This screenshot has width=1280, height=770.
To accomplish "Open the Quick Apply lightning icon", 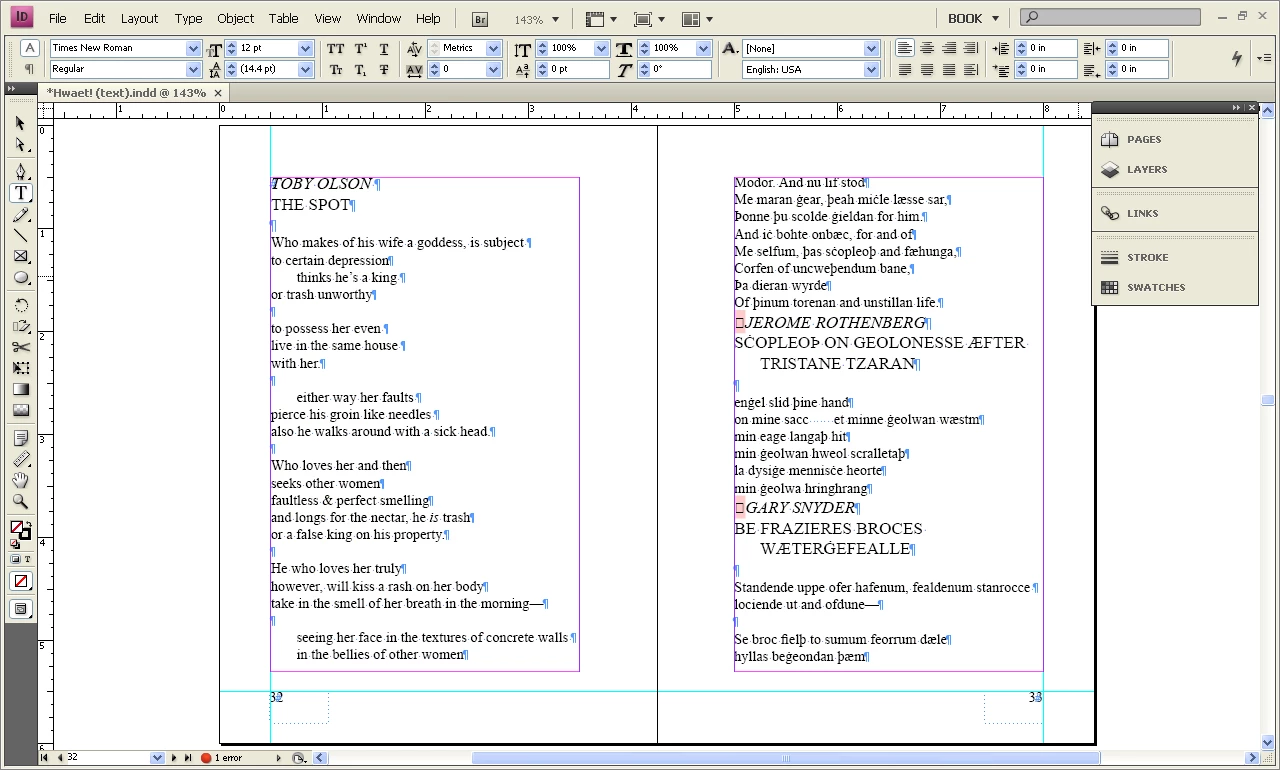I will (x=1238, y=58).
